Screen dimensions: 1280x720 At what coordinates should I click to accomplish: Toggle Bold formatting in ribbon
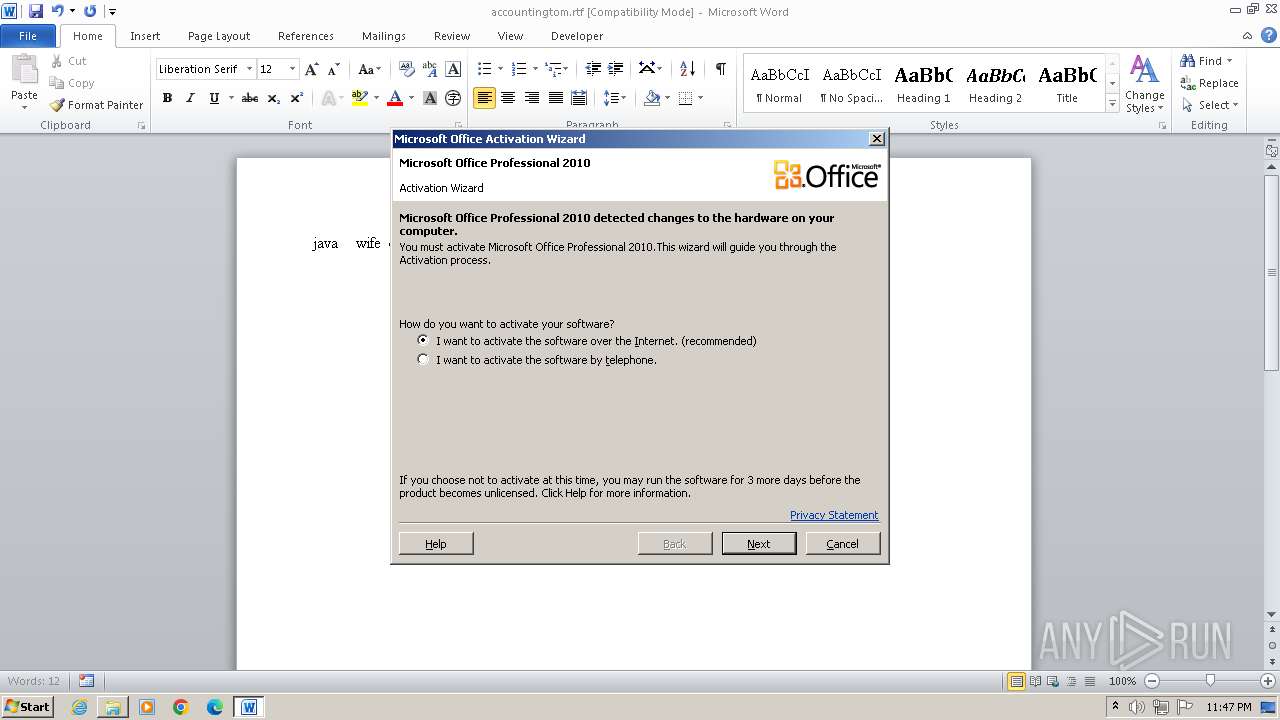(x=167, y=98)
